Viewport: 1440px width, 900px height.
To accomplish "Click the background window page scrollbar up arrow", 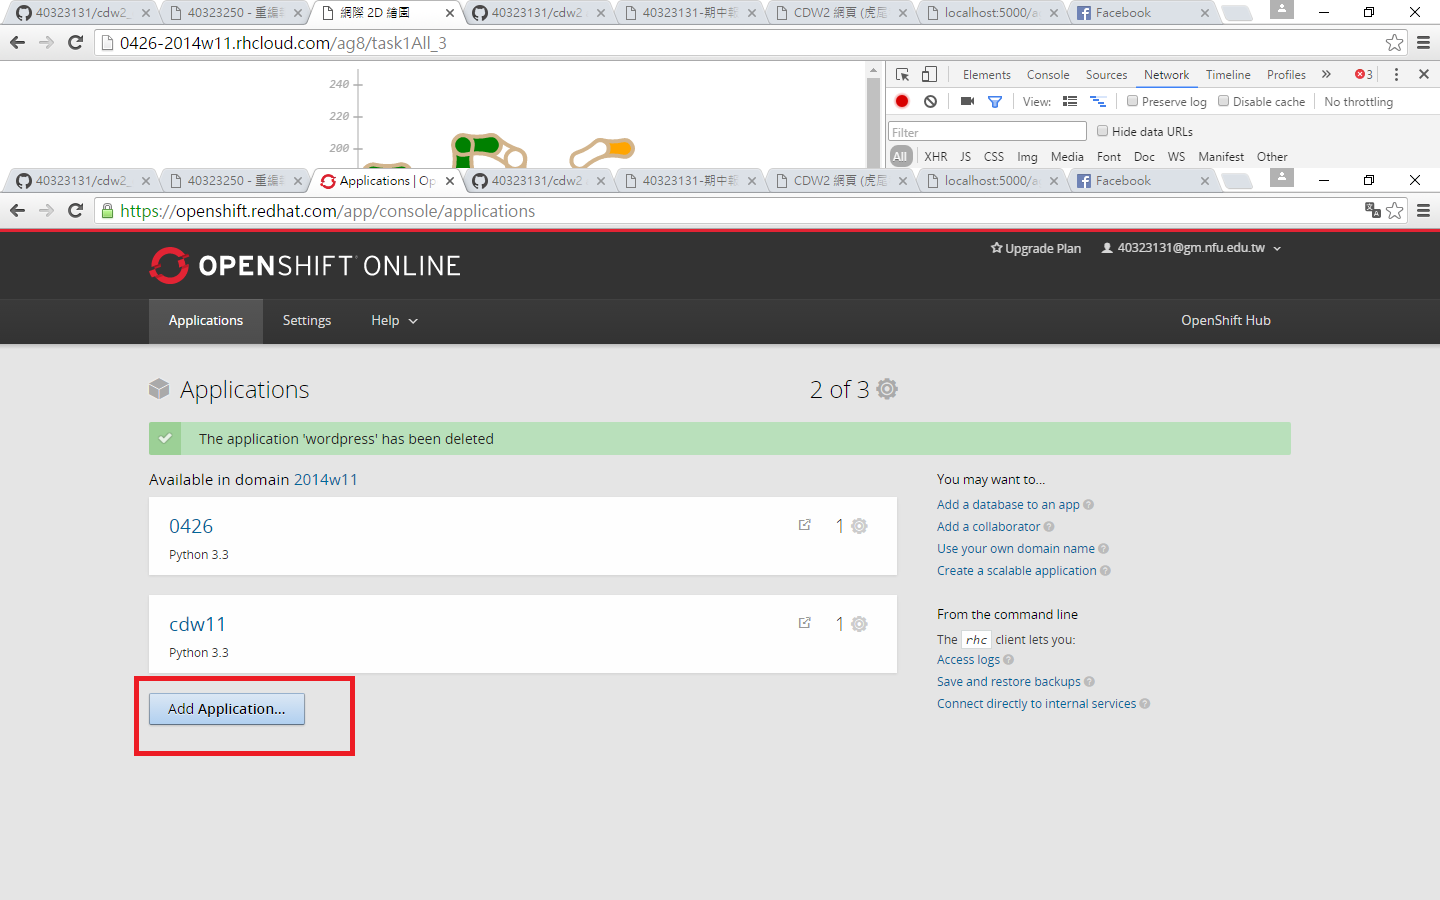I will [x=873, y=71].
